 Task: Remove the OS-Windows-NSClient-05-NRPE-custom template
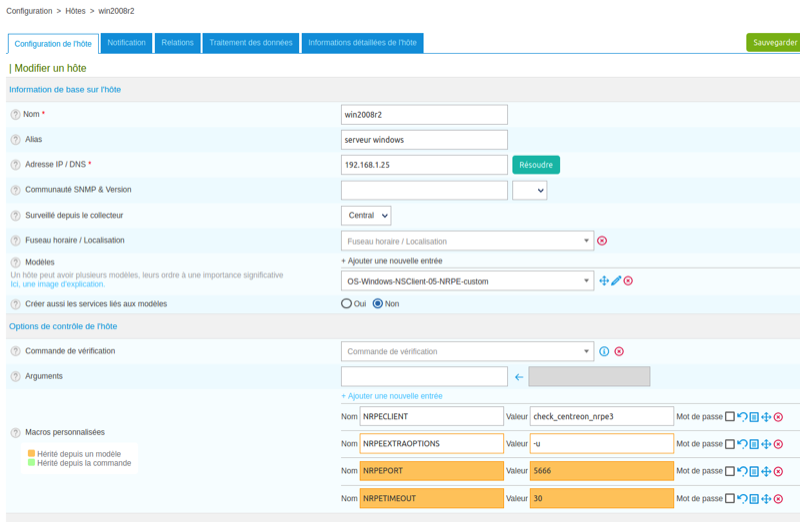click(x=628, y=281)
